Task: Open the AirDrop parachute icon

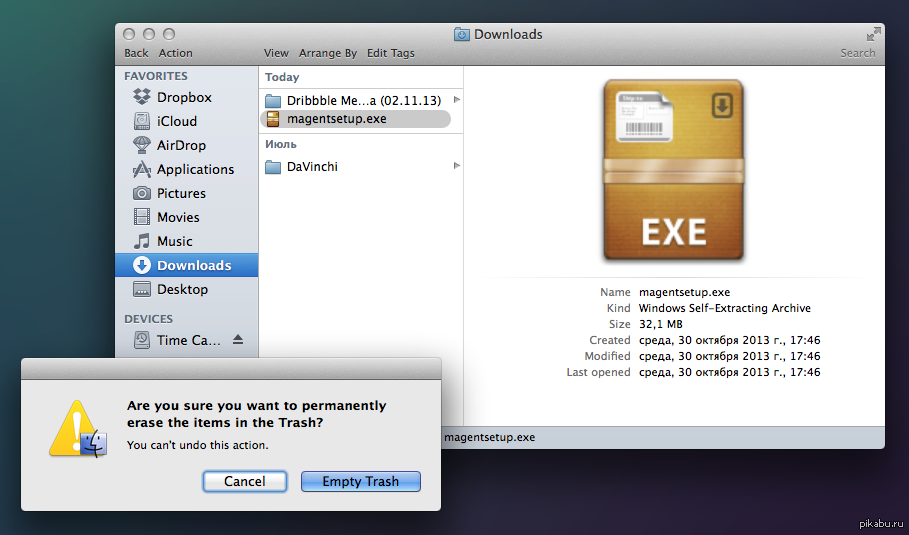Action: coord(141,145)
